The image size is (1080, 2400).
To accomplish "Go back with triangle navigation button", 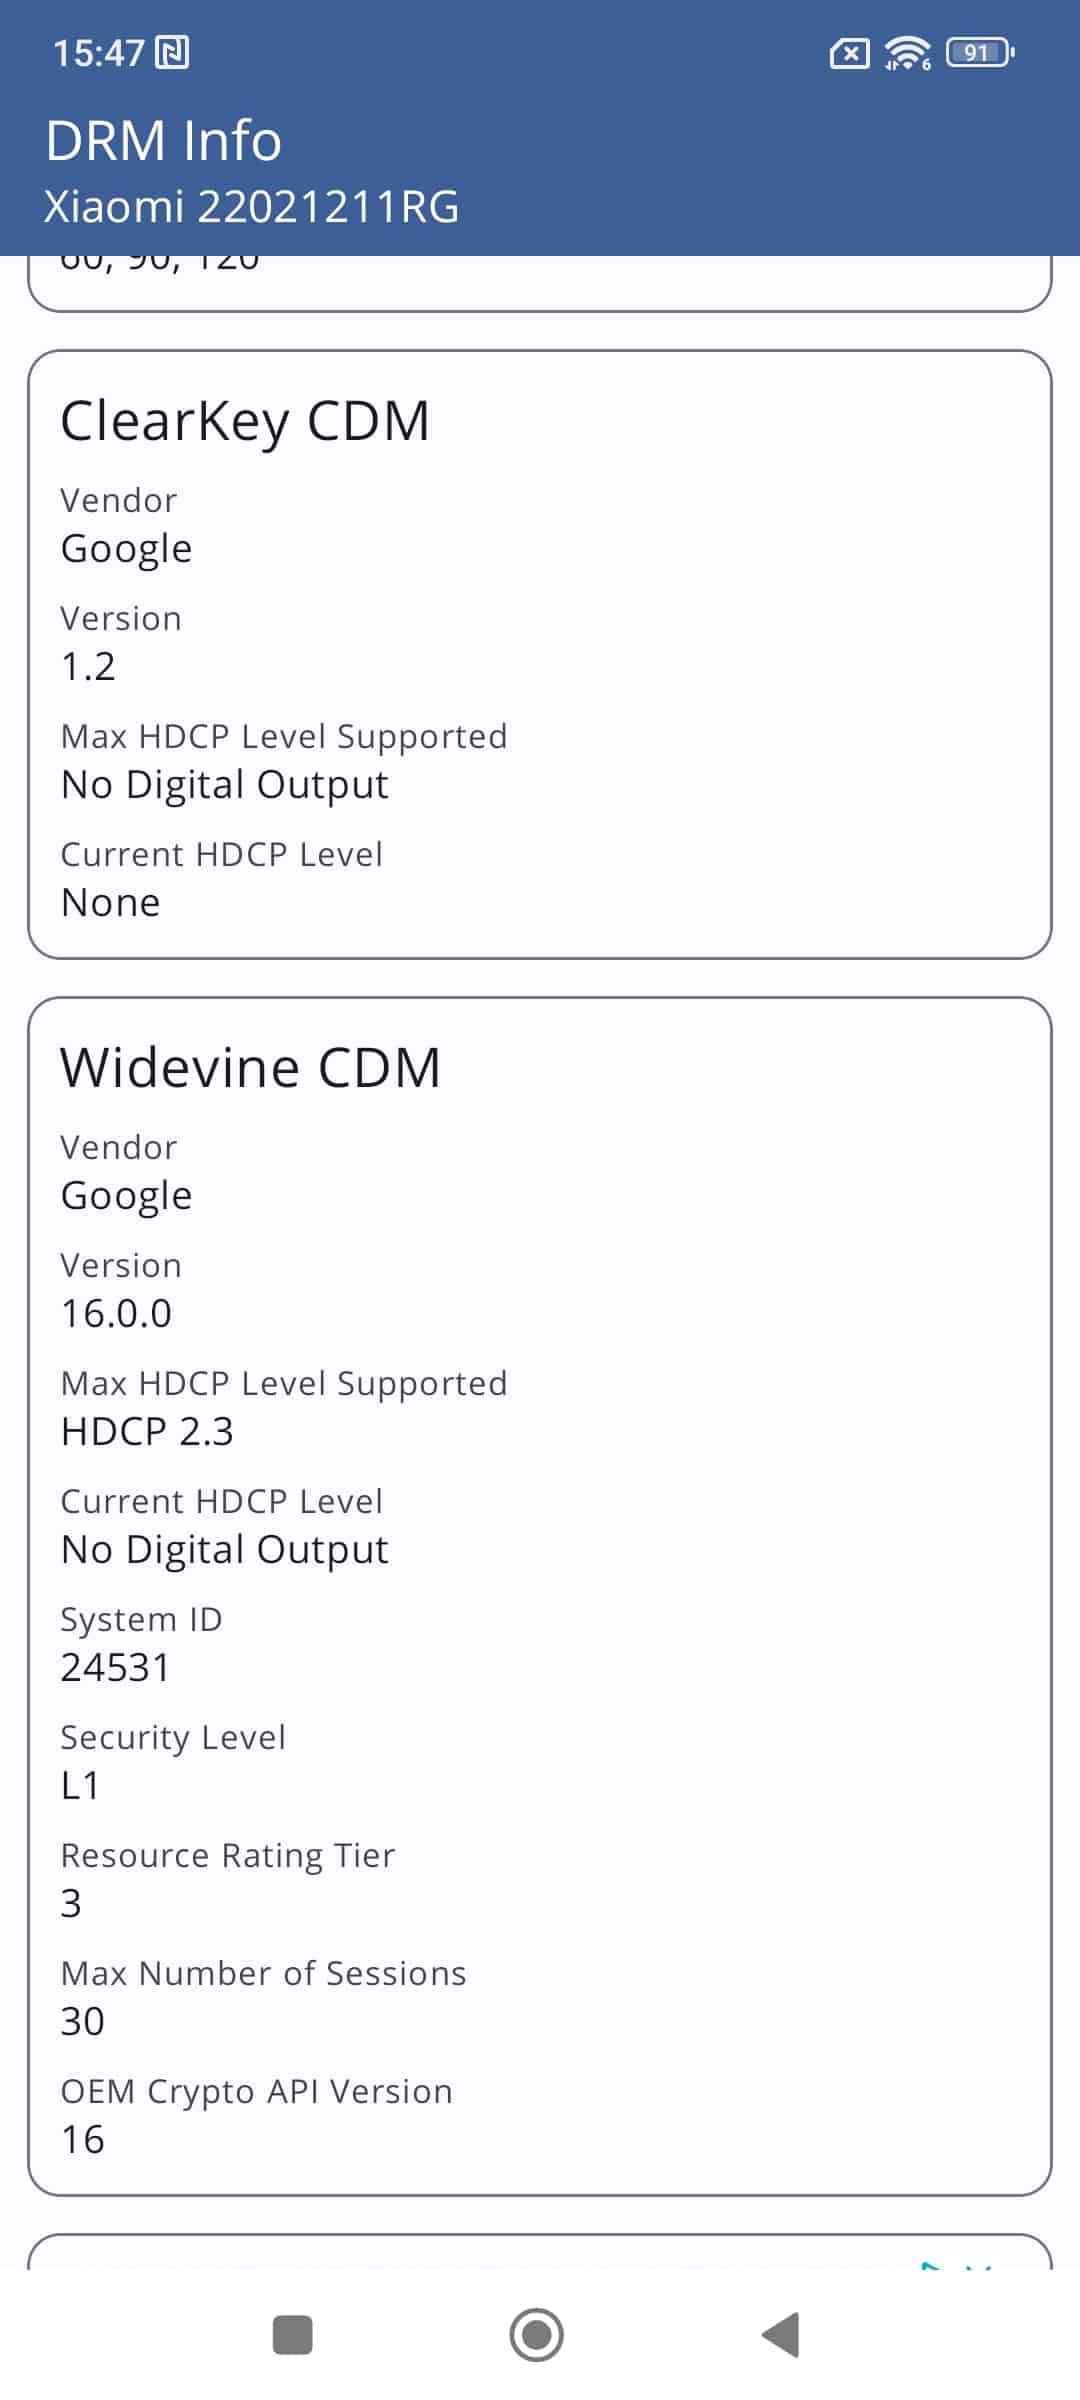I will coord(780,2335).
